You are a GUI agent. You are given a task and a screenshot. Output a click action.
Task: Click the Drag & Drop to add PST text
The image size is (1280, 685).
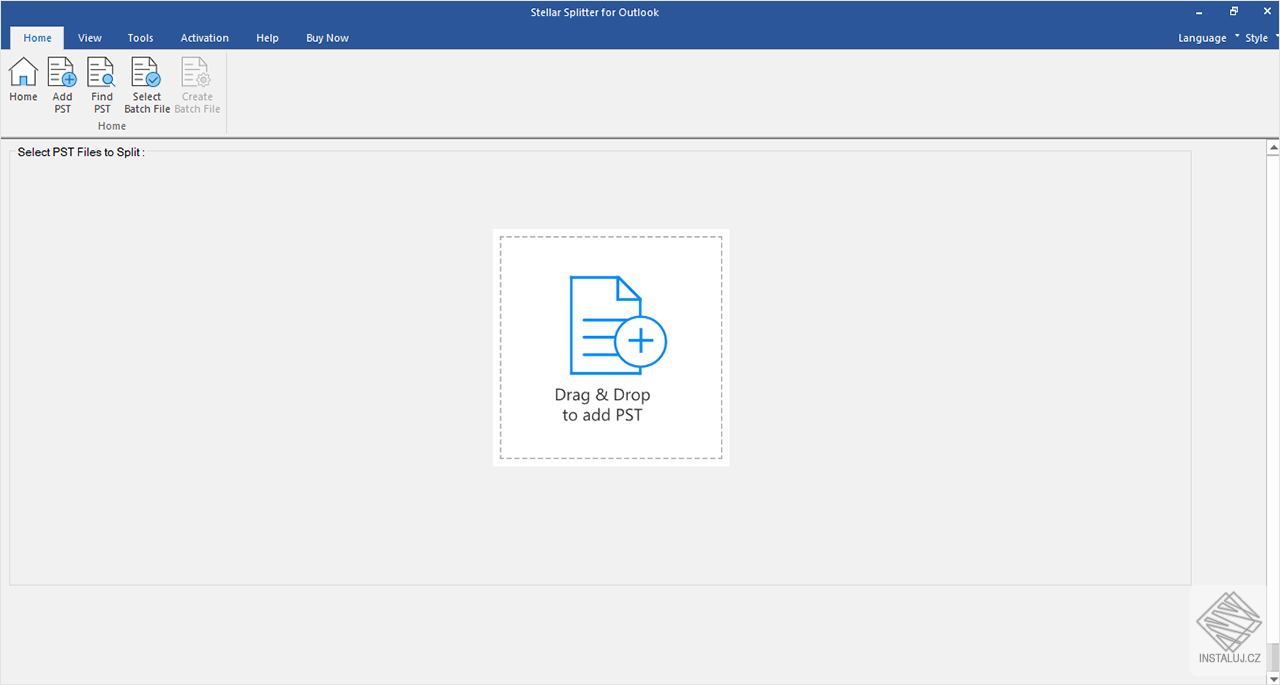click(602, 404)
